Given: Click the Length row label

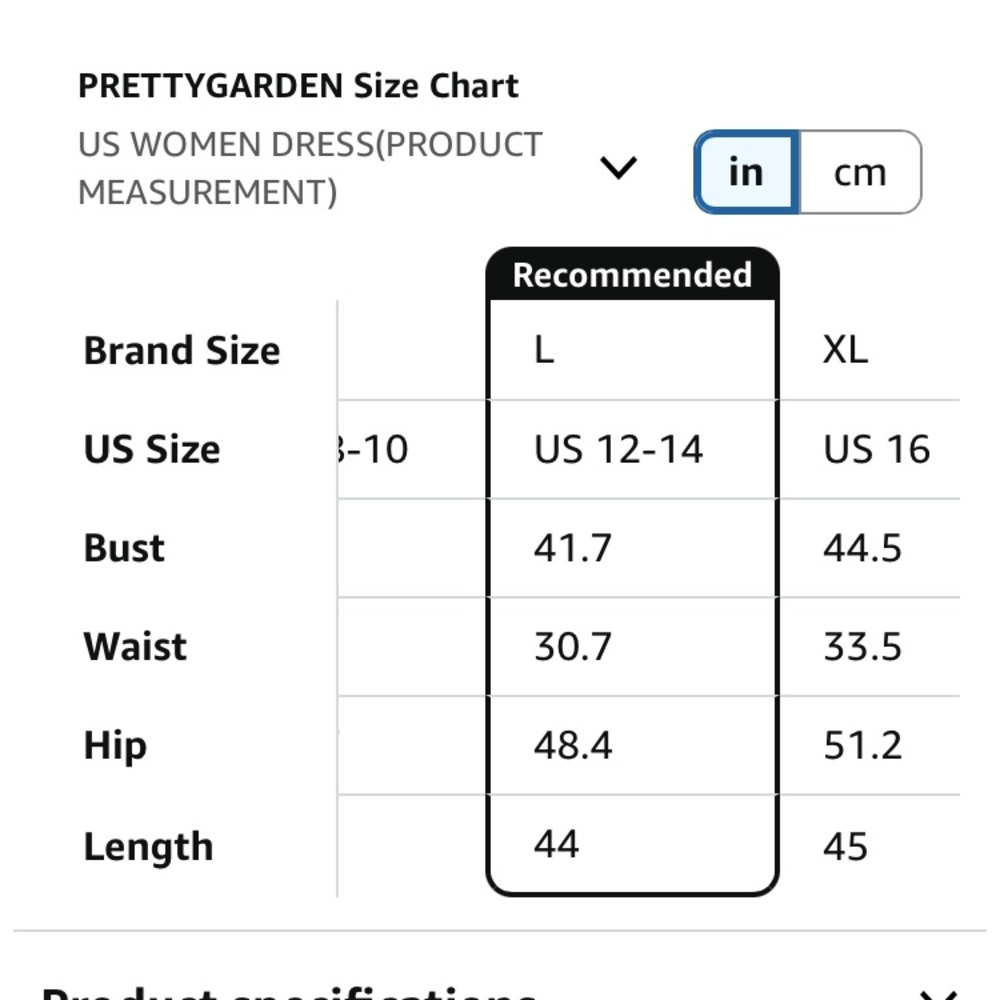Looking at the screenshot, I should pos(148,846).
